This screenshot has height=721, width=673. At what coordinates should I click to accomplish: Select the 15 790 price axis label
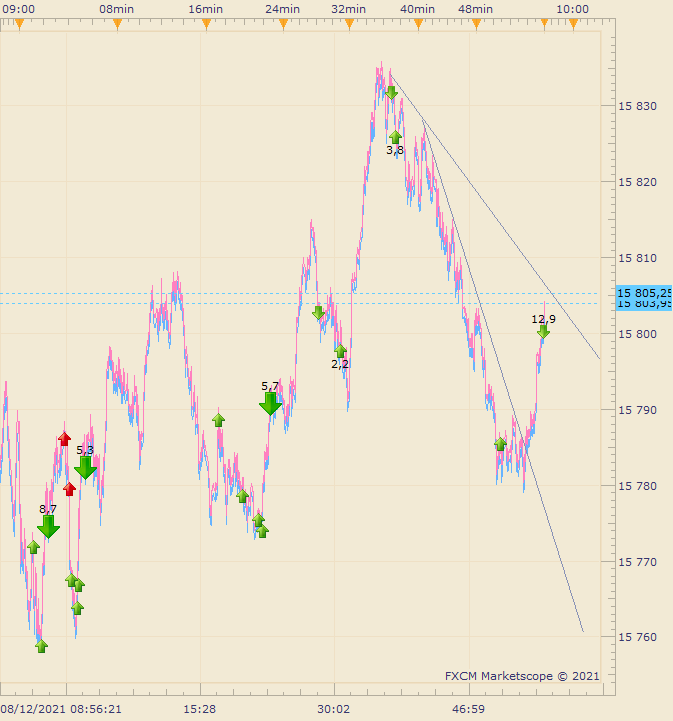[x=637, y=410]
